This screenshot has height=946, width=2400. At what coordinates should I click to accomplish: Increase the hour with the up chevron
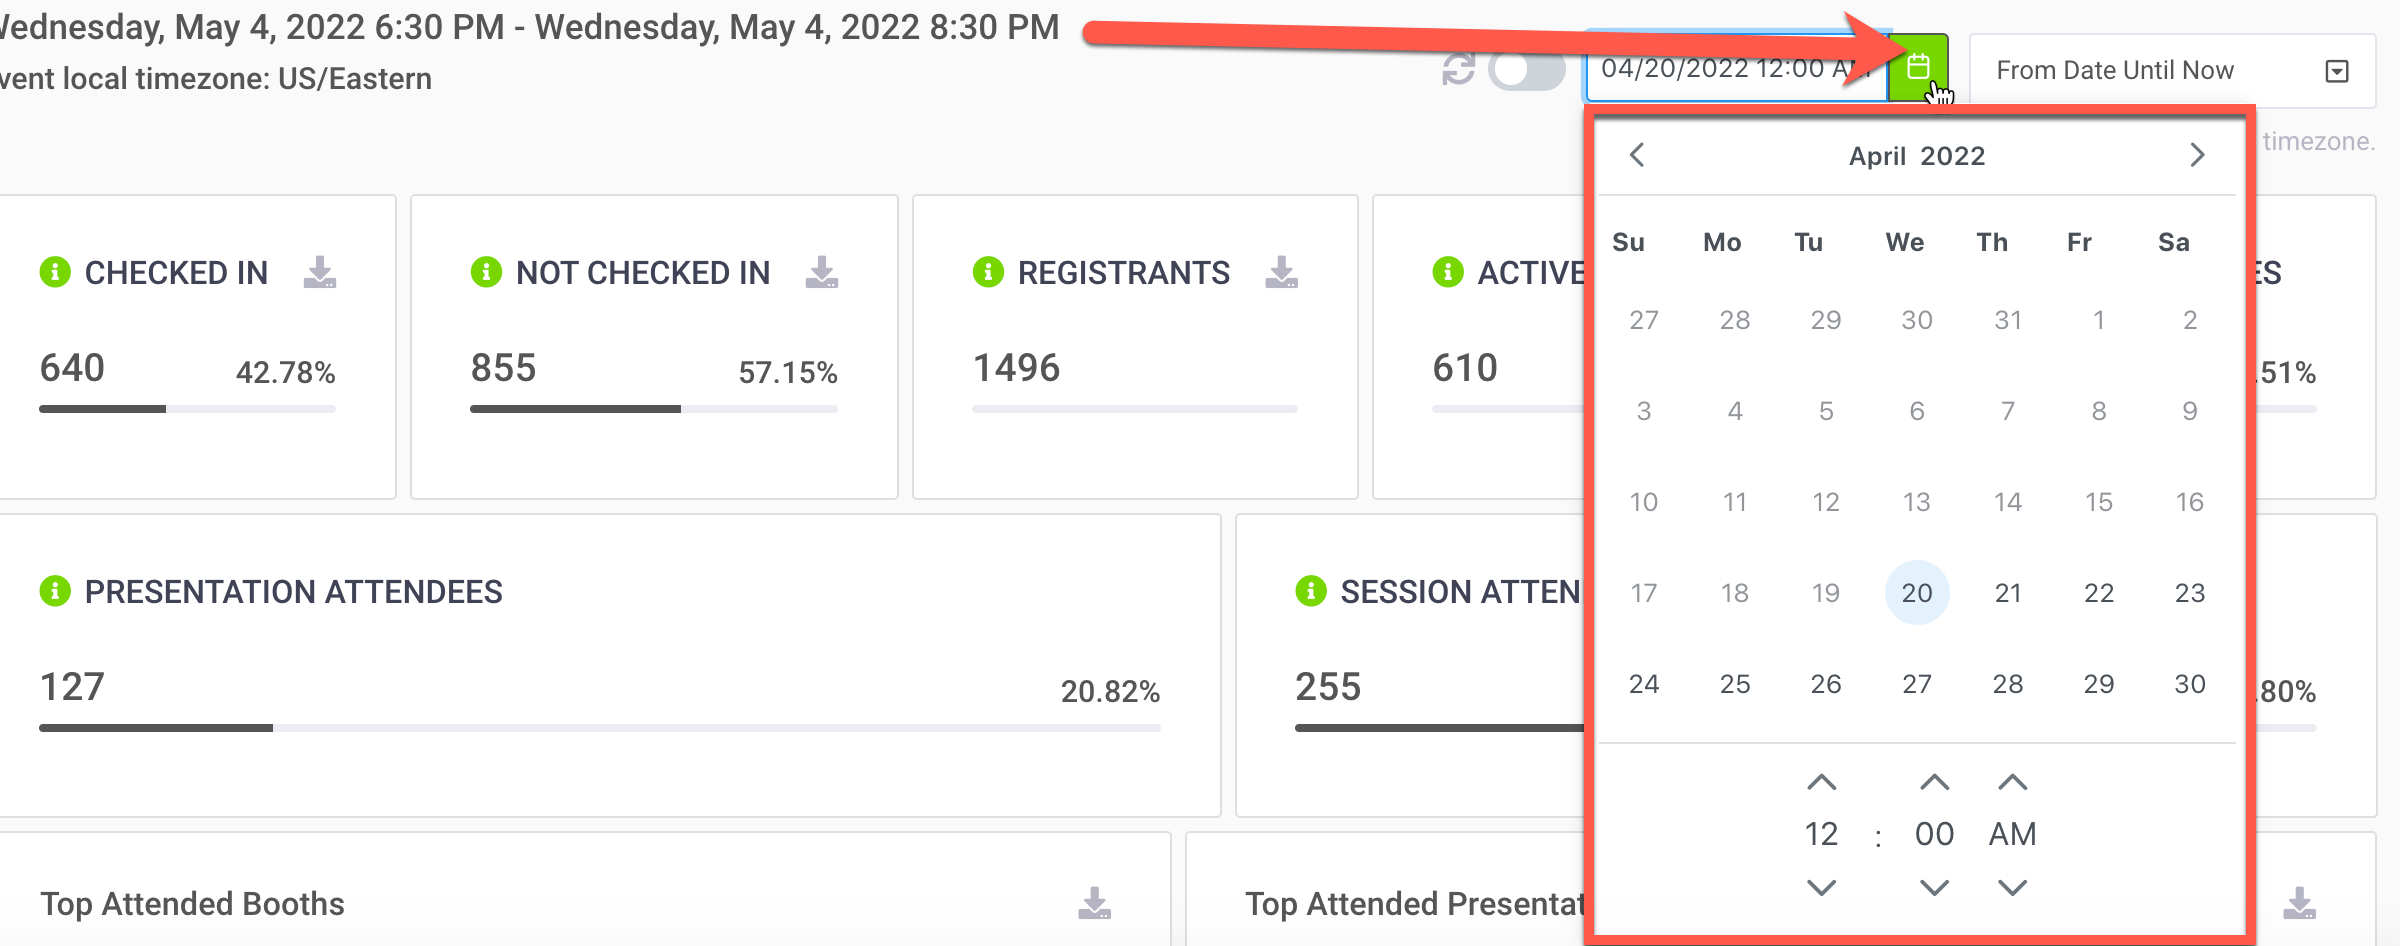(x=1822, y=783)
